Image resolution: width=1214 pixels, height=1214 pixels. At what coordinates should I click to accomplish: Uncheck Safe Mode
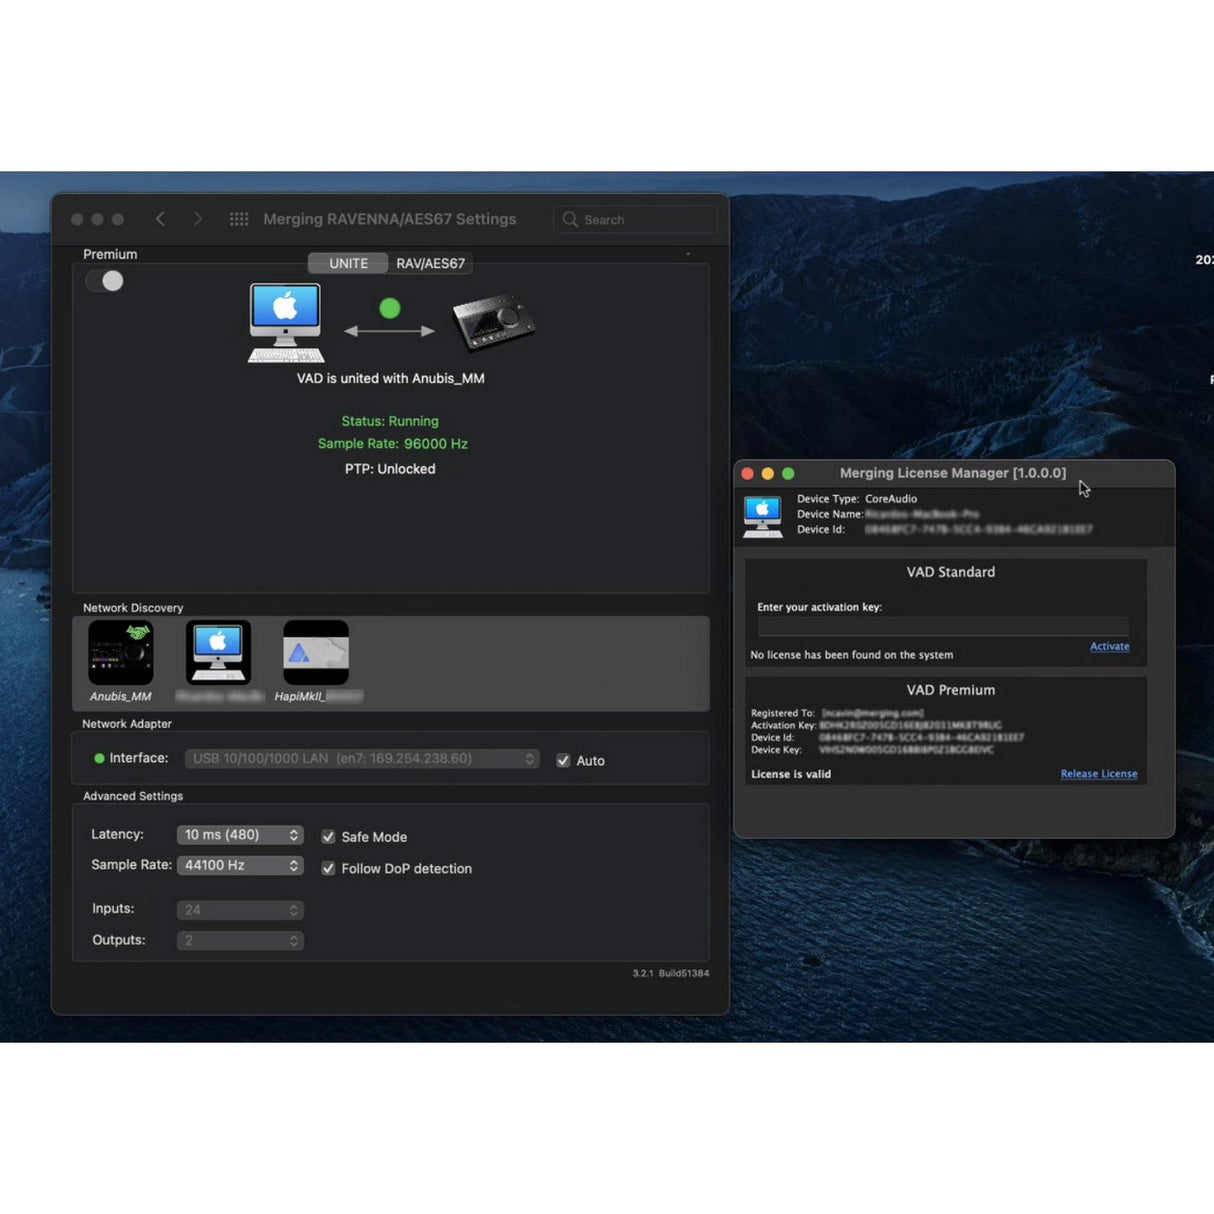point(329,836)
